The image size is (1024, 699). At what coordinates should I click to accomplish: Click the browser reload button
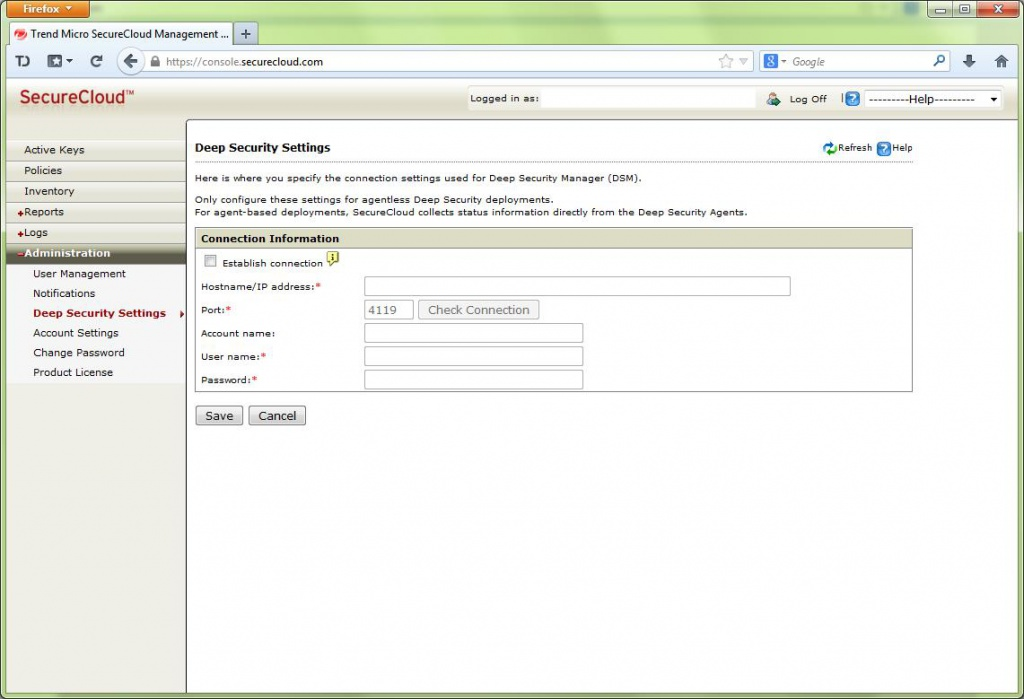96,61
